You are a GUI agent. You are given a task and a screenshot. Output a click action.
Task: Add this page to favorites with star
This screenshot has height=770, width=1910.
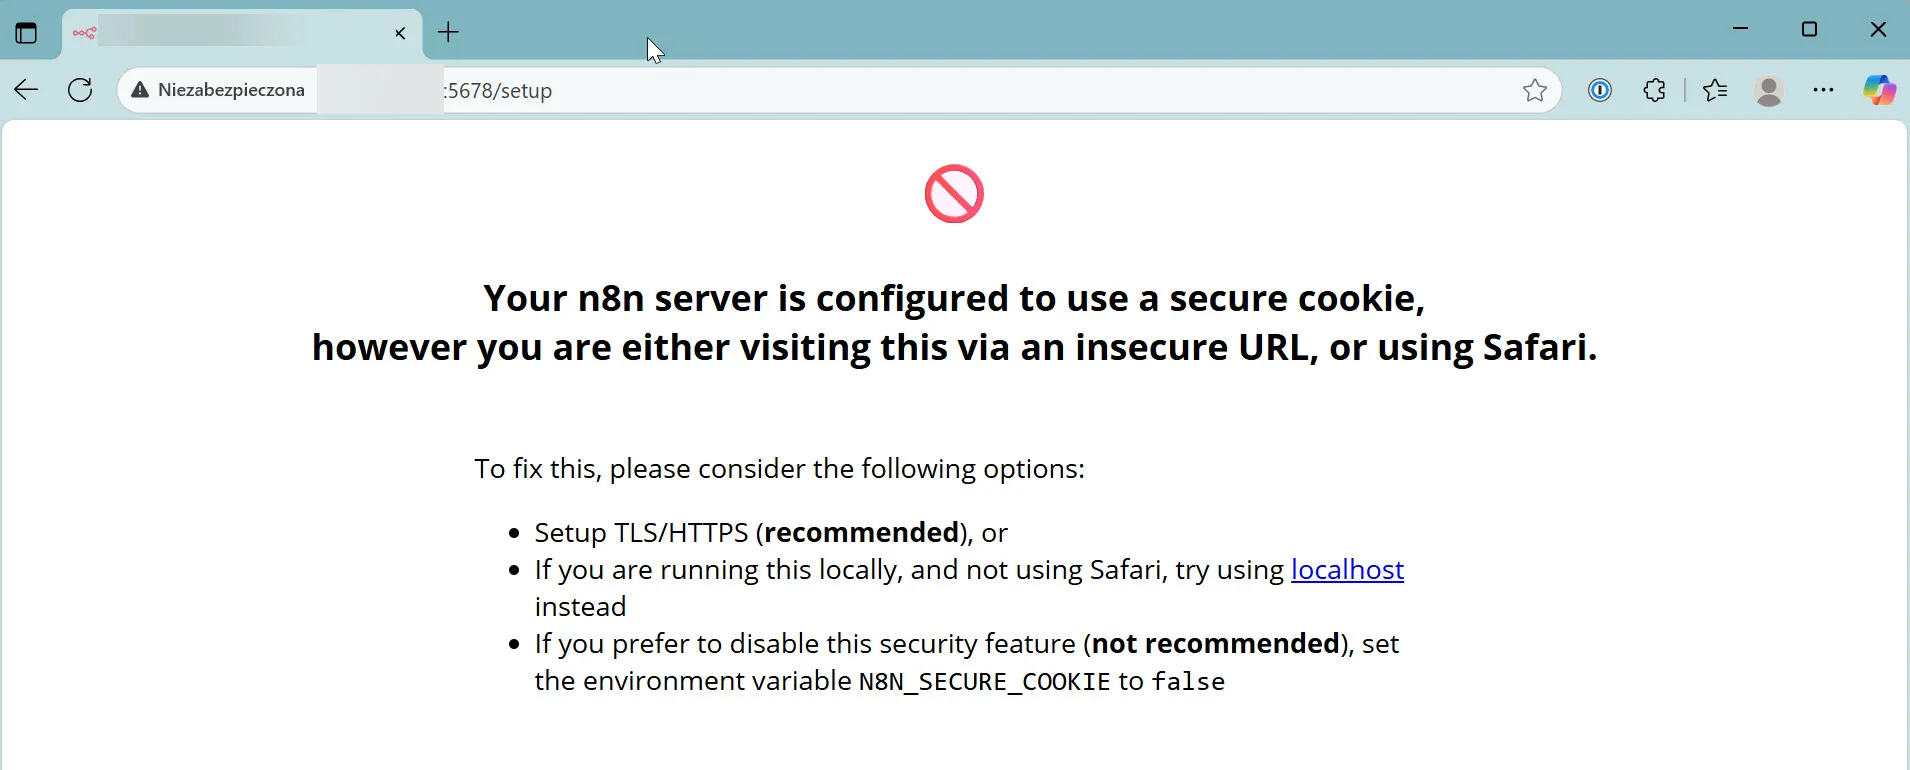(1534, 91)
